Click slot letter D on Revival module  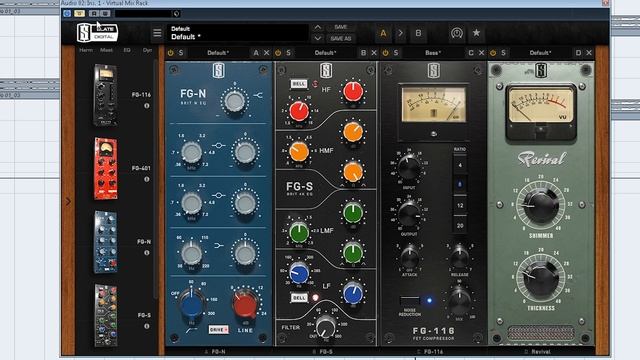pos(578,53)
